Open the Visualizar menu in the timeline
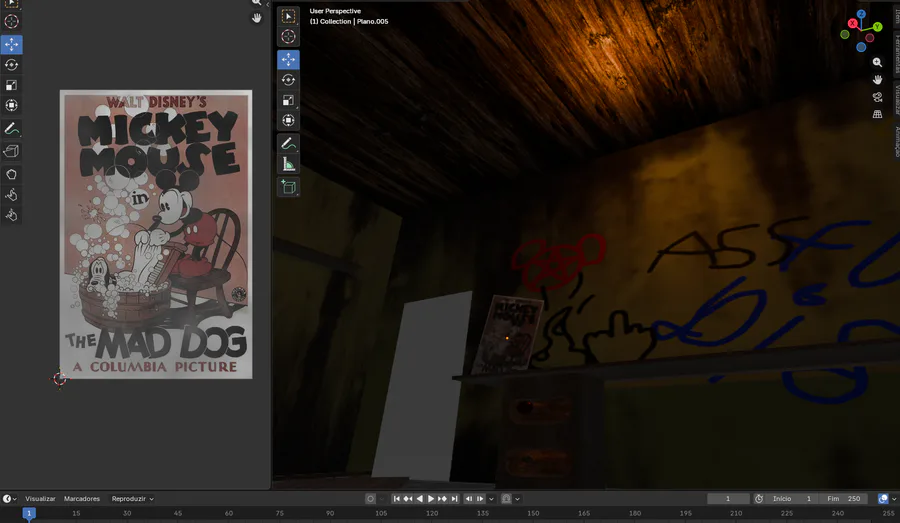 point(40,499)
